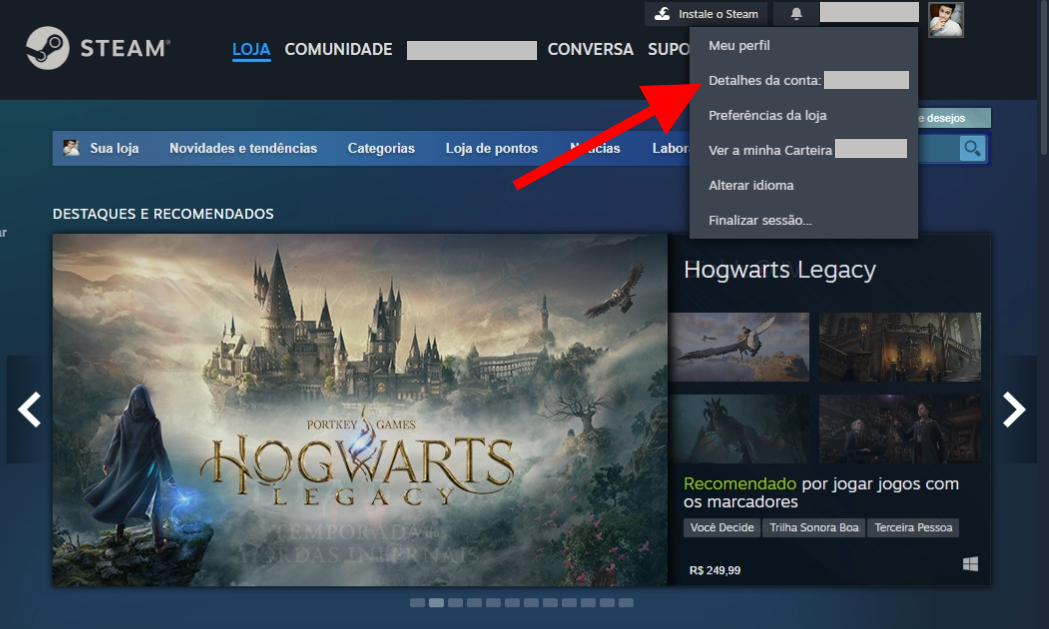Open the Categorias store tab
The image size is (1049, 629).
[381, 148]
